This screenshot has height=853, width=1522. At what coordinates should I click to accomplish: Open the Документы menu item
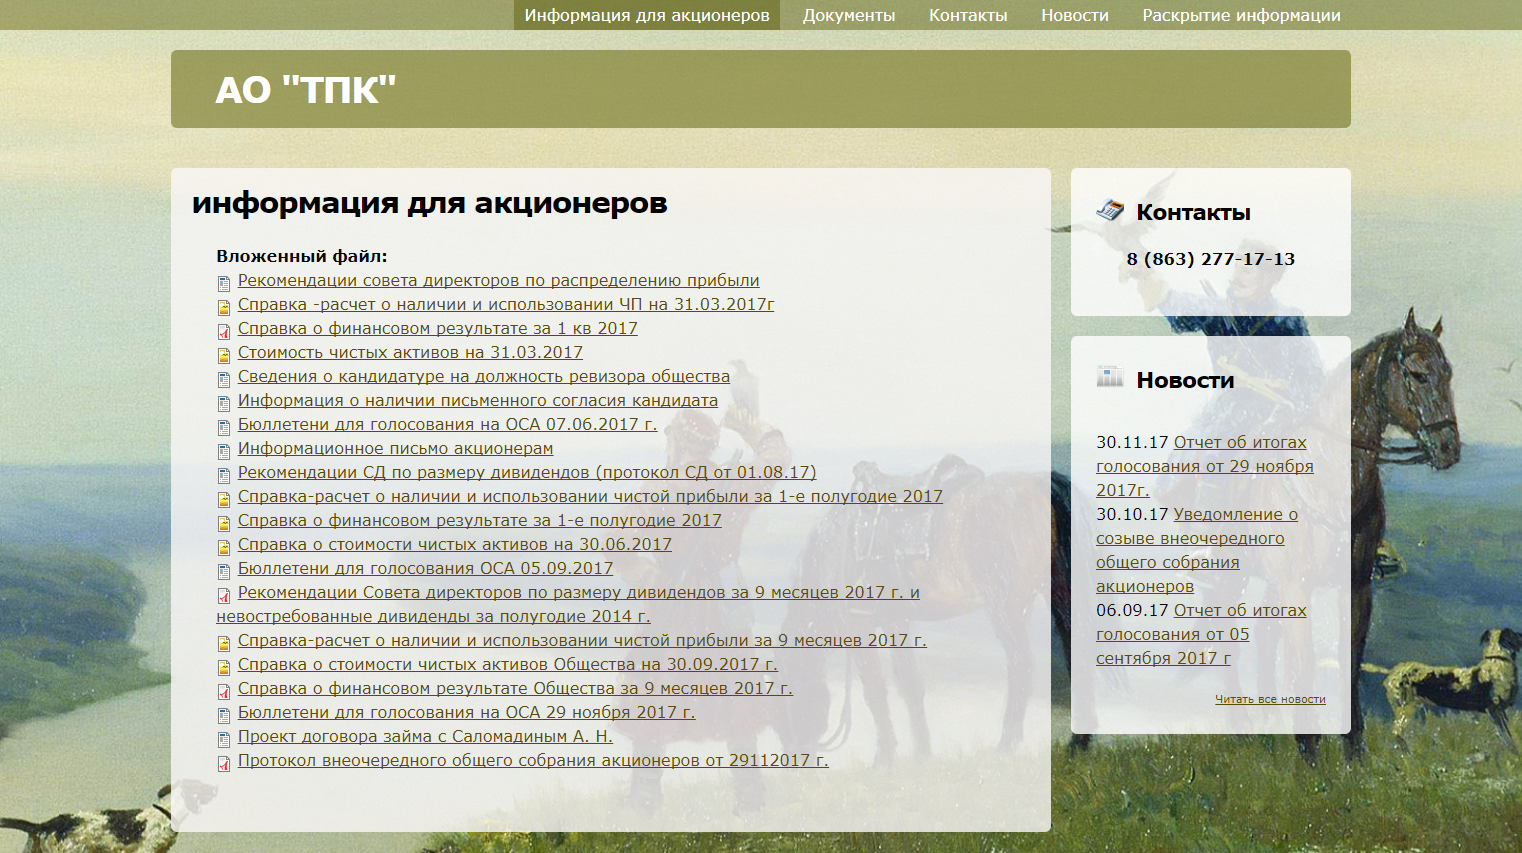coord(848,15)
